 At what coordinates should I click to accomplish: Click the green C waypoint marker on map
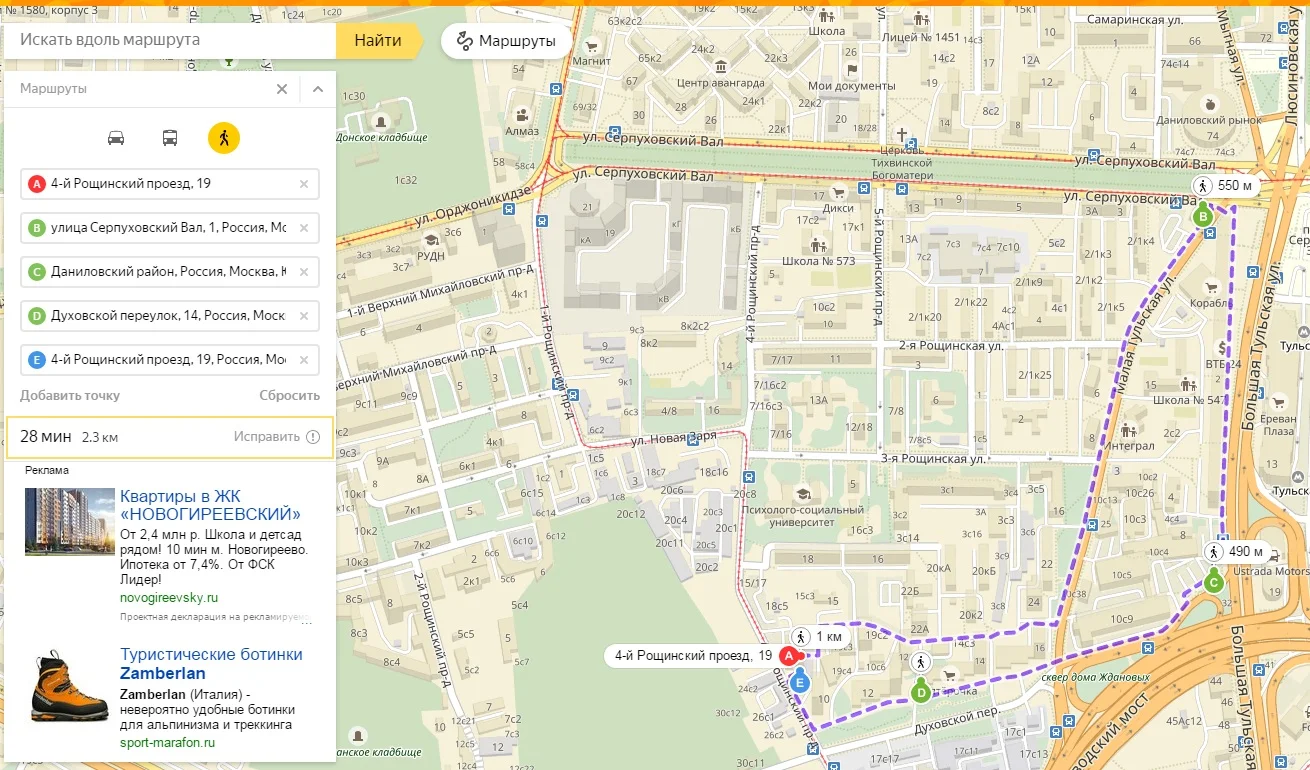[1213, 582]
